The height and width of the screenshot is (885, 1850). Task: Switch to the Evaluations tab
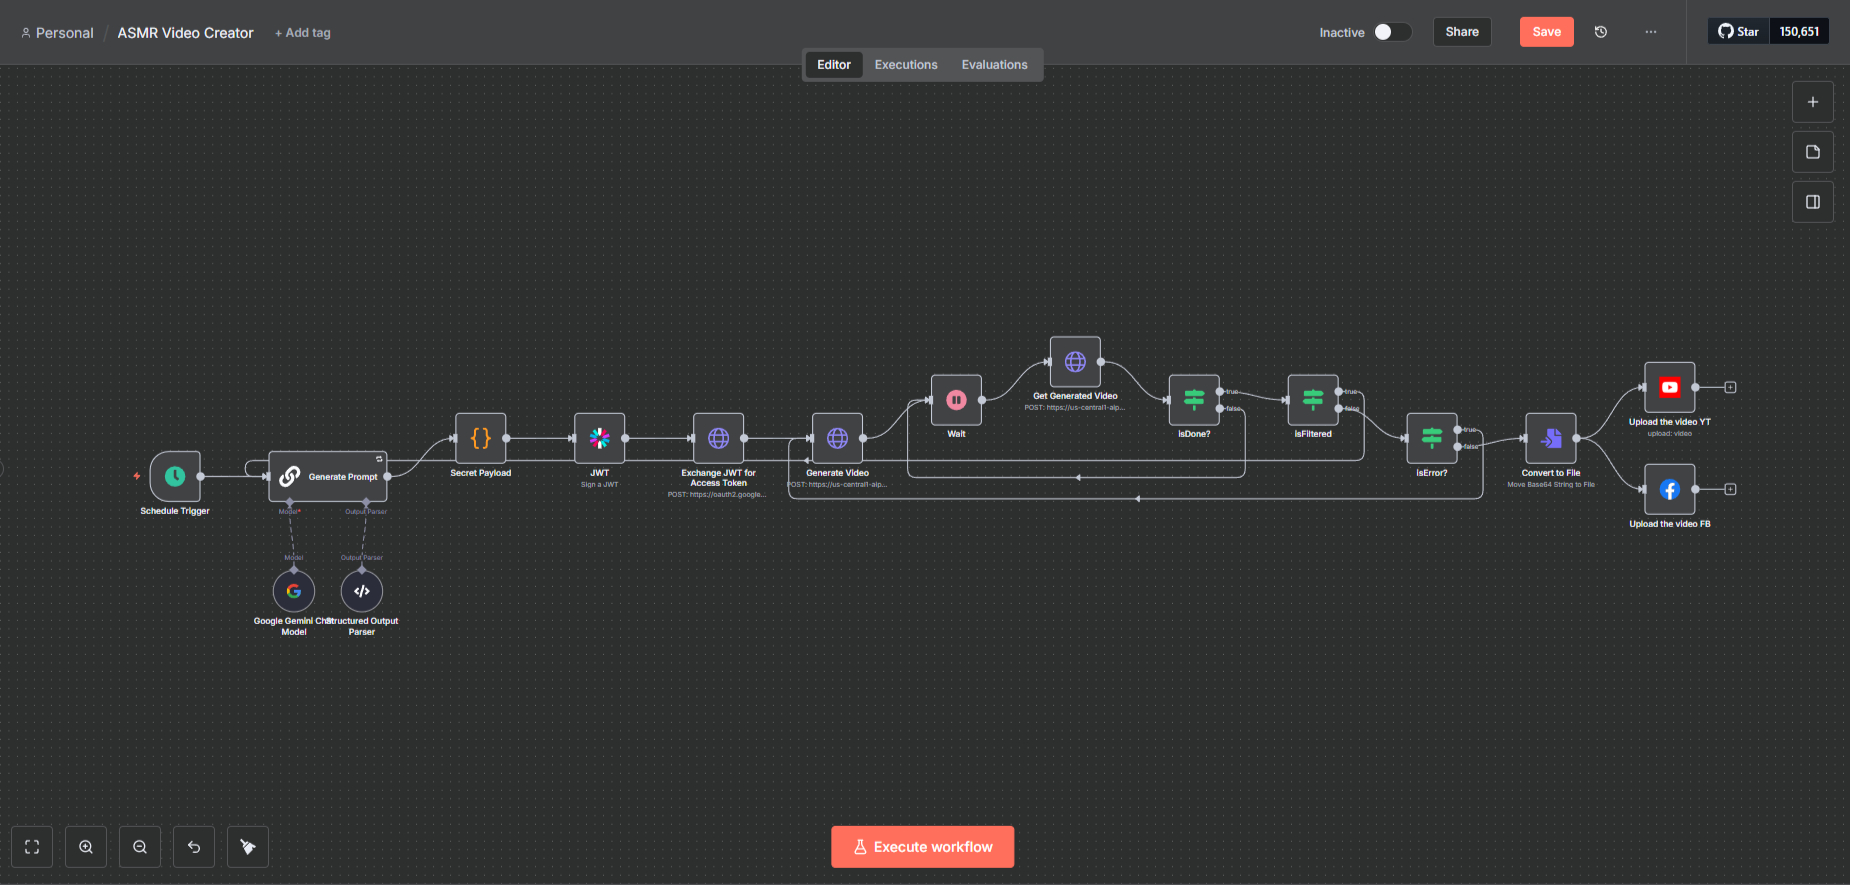click(x=994, y=65)
